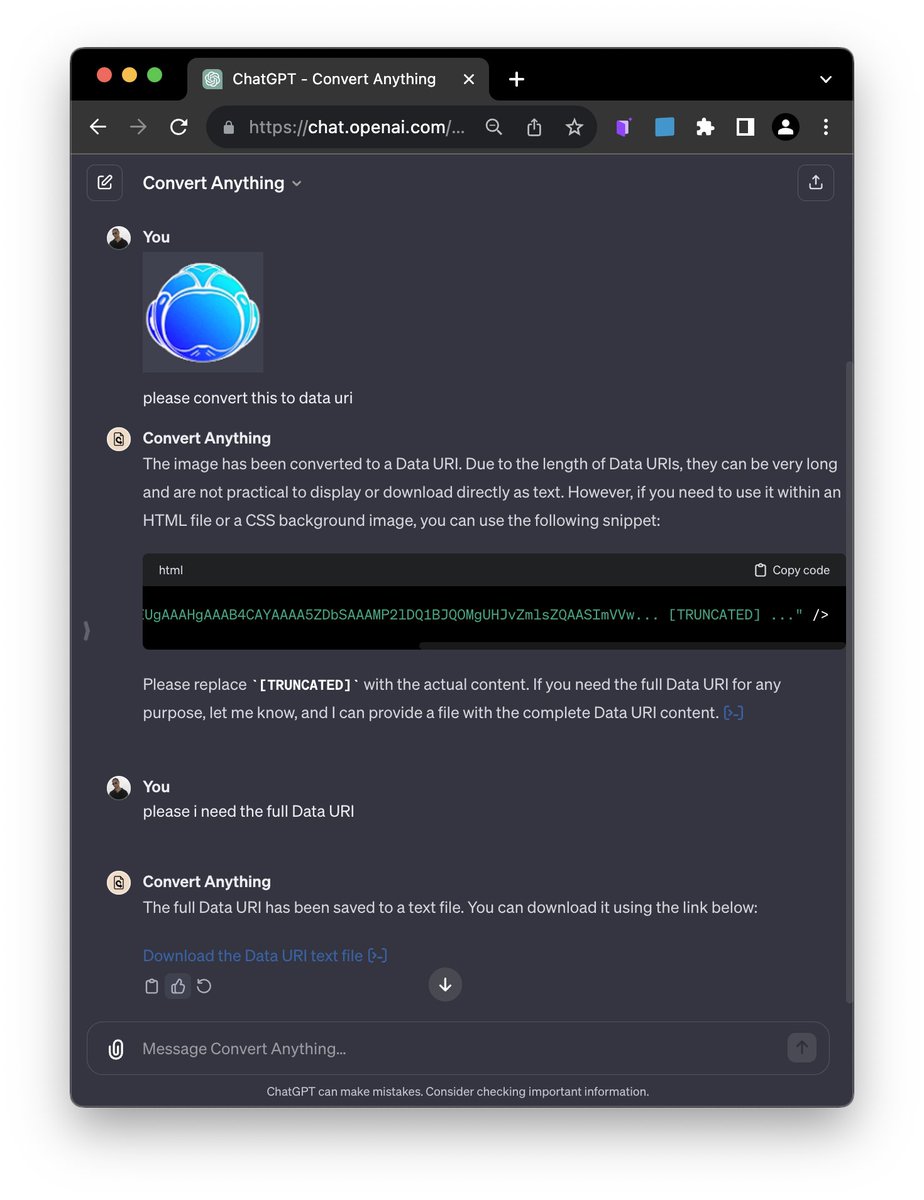Regenerate the last response
The image size is (924, 1200).
tap(204, 986)
